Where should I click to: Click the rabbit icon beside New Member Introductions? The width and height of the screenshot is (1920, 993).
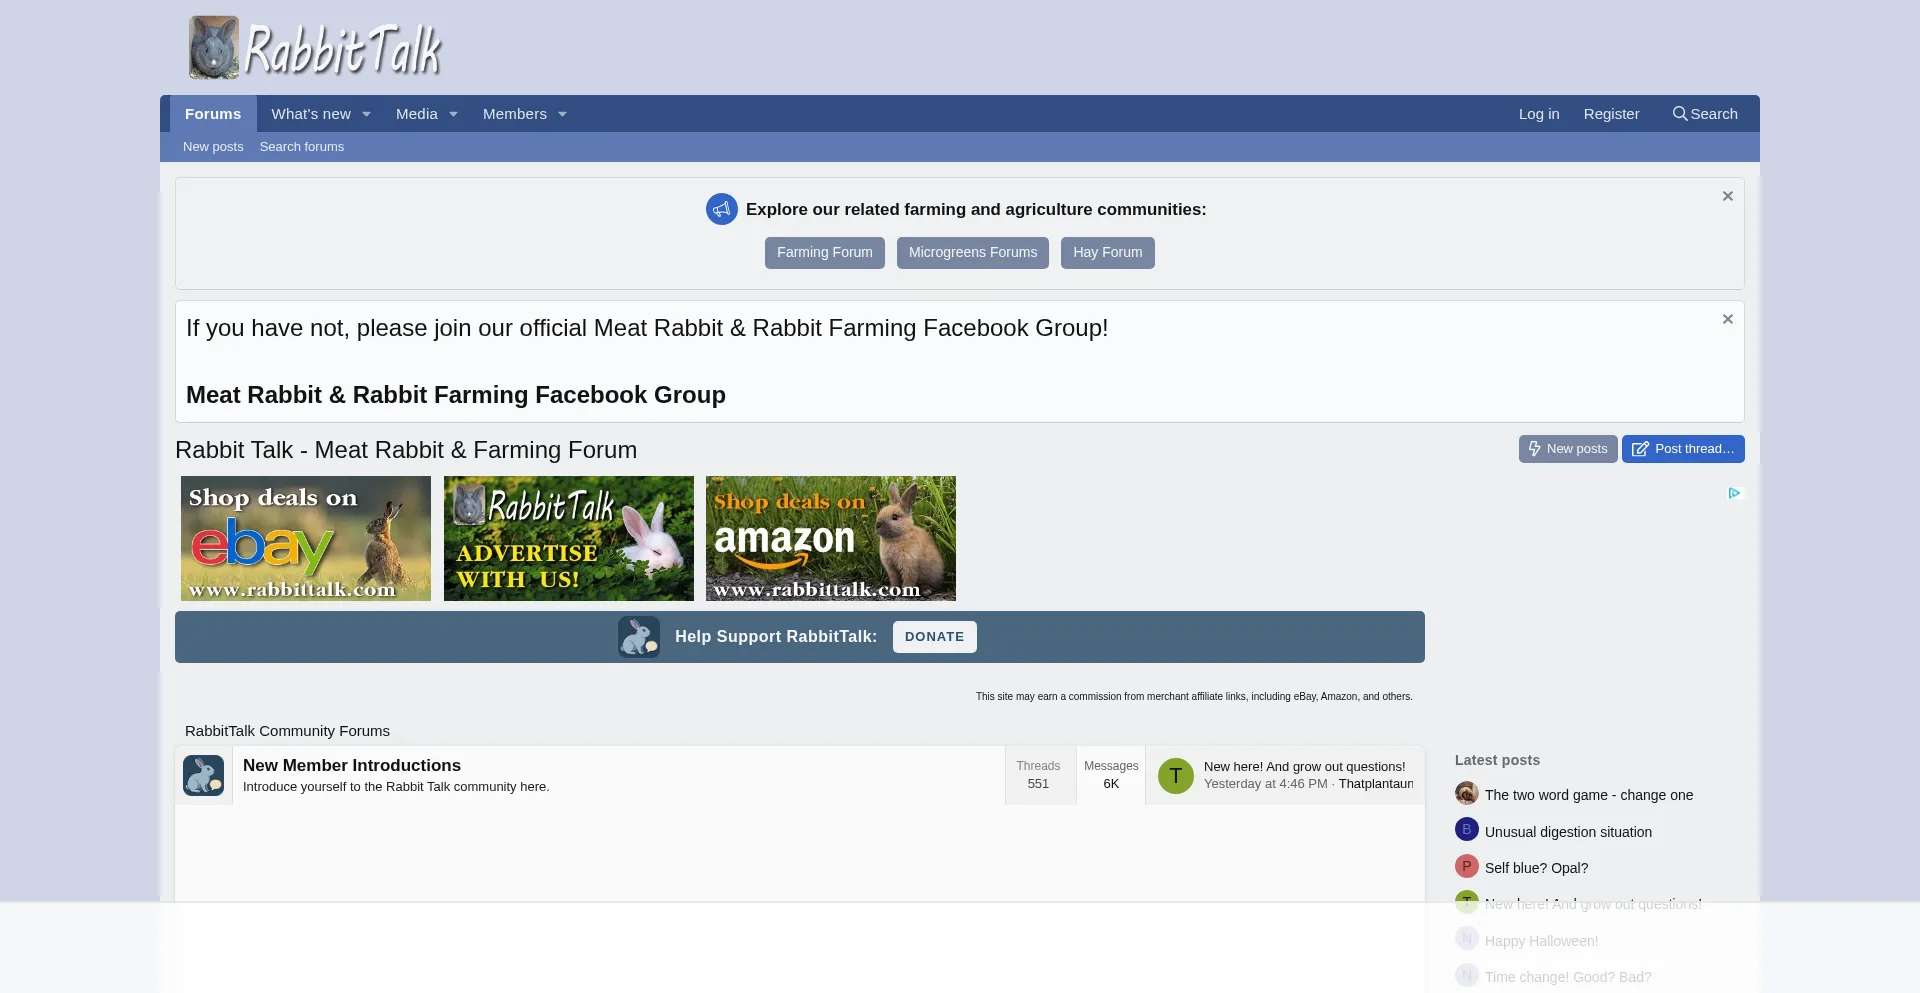tap(203, 776)
